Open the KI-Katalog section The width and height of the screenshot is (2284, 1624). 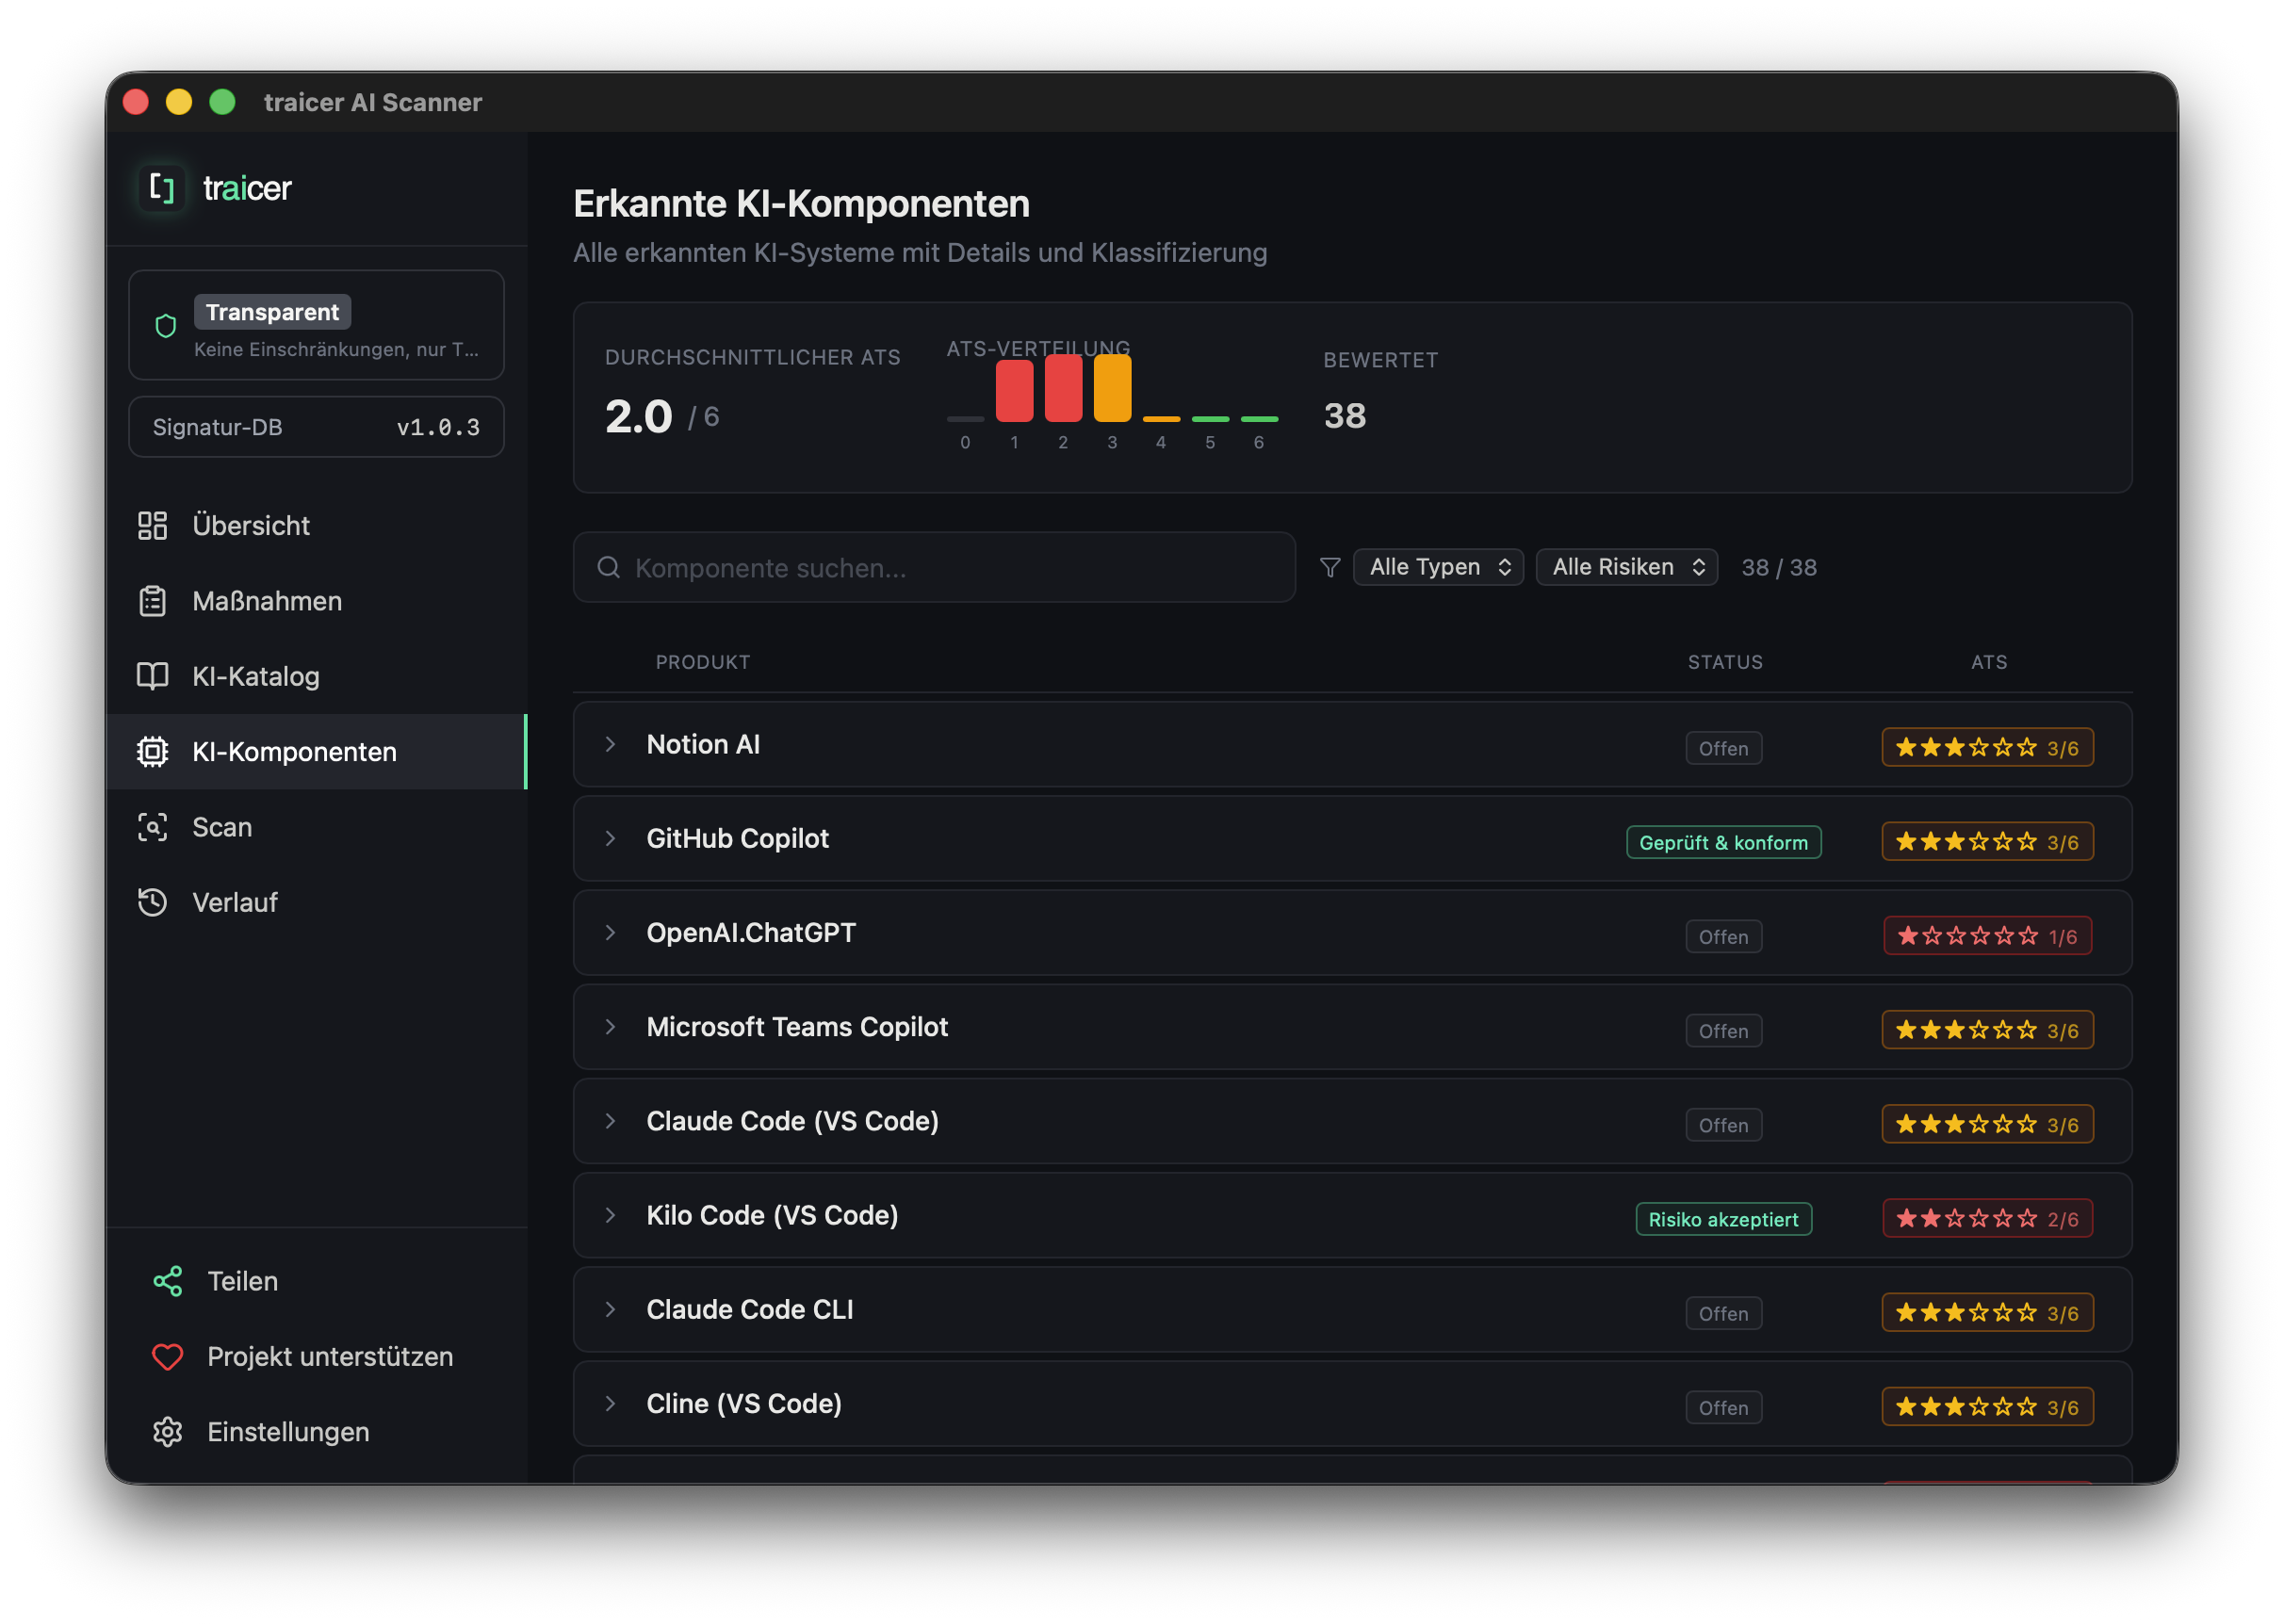click(316, 676)
